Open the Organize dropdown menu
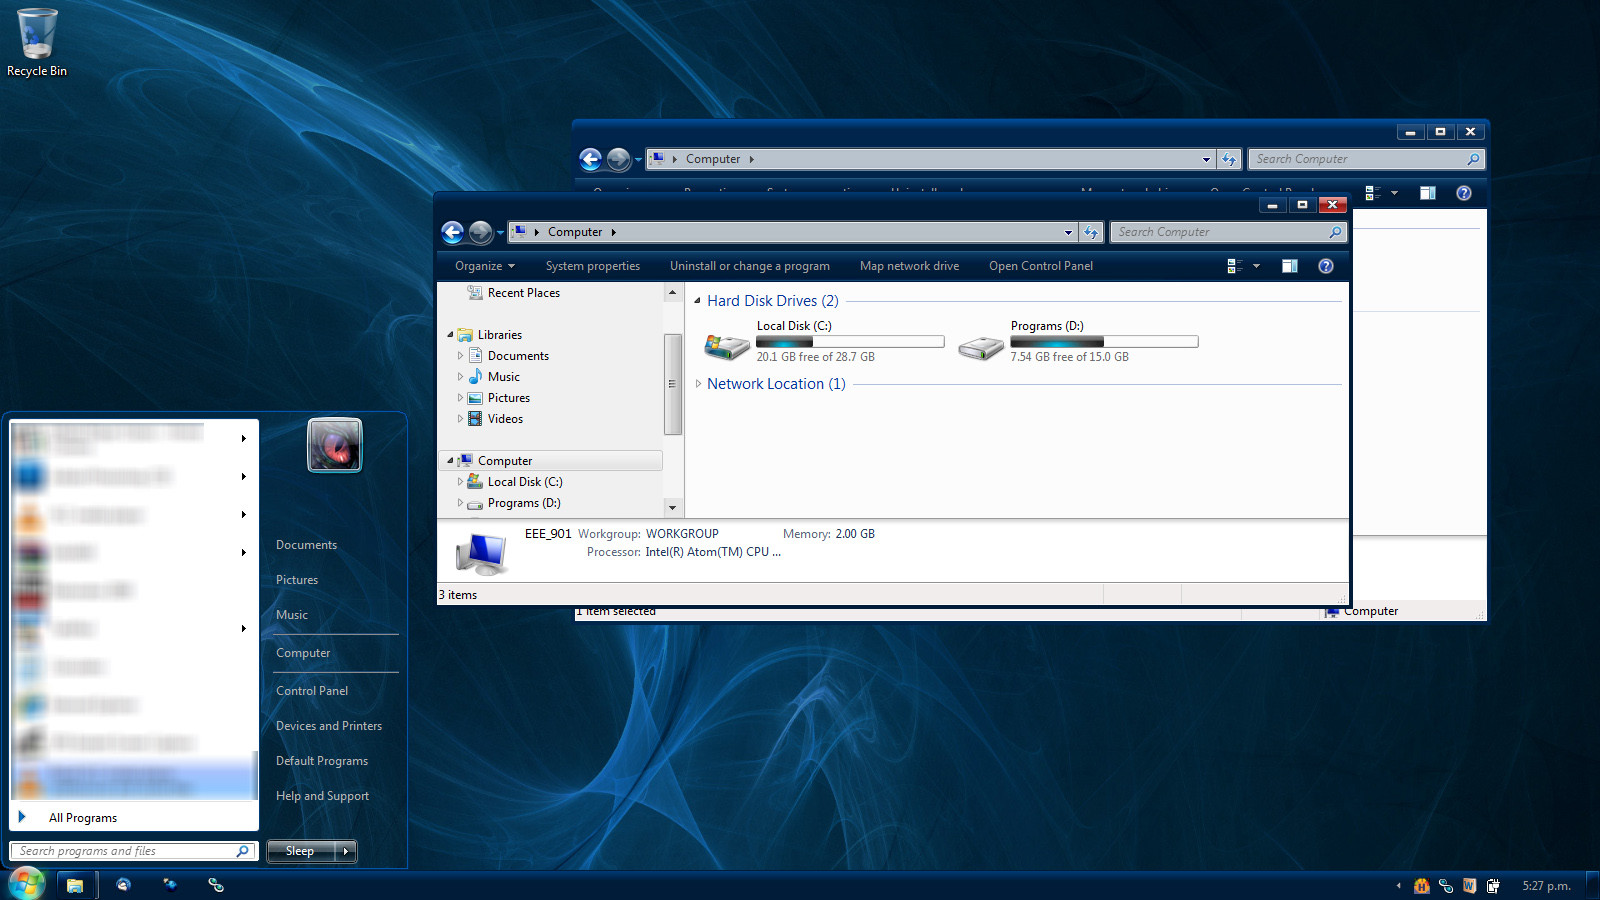This screenshot has width=1600, height=900. (x=485, y=266)
